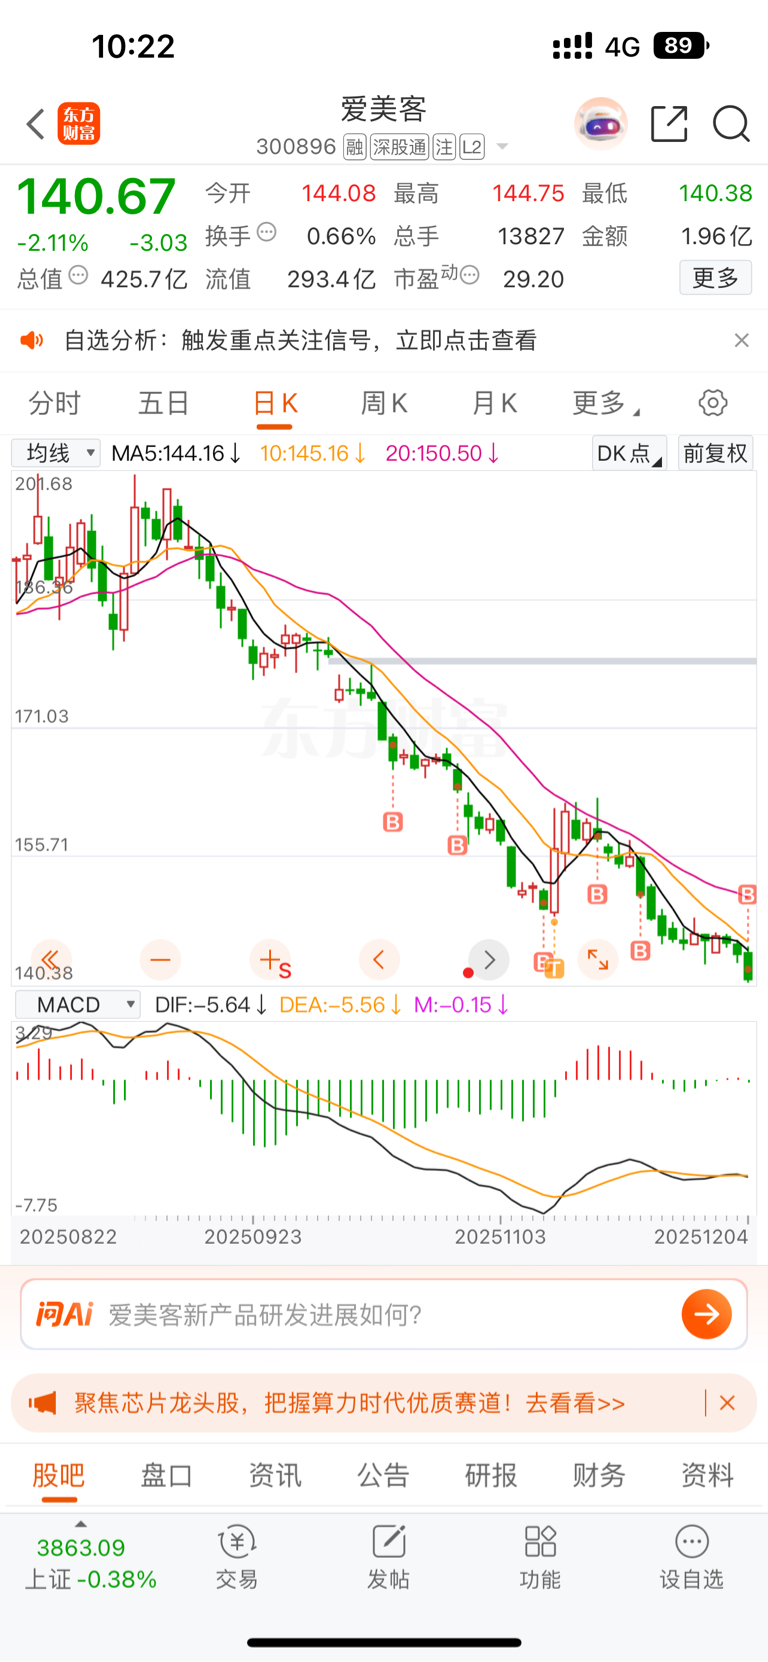Tap the 设自选 watchlist button
Screen dimensions: 768x1662
[x=691, y=1557]
